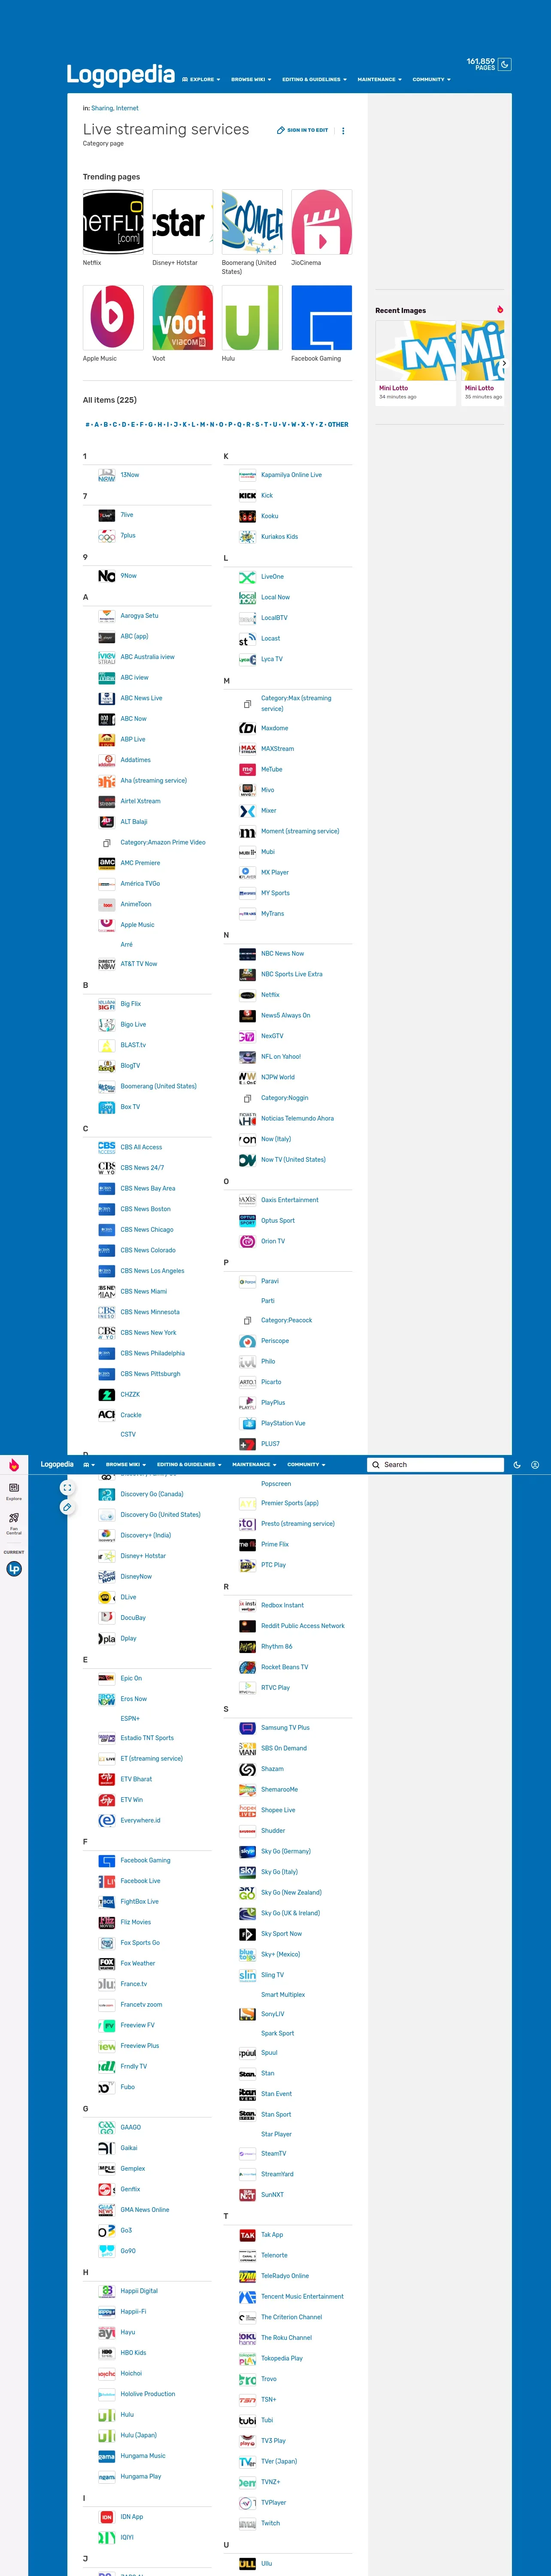Screen dimensions: 551x2576
Task: Click the Category:Peacock page icon
Action: [247, 1320]
